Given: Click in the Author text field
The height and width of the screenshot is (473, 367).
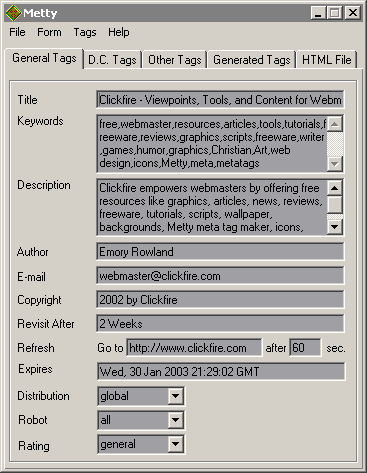Looking at the screenshot, I should click(x=220, y=252).
